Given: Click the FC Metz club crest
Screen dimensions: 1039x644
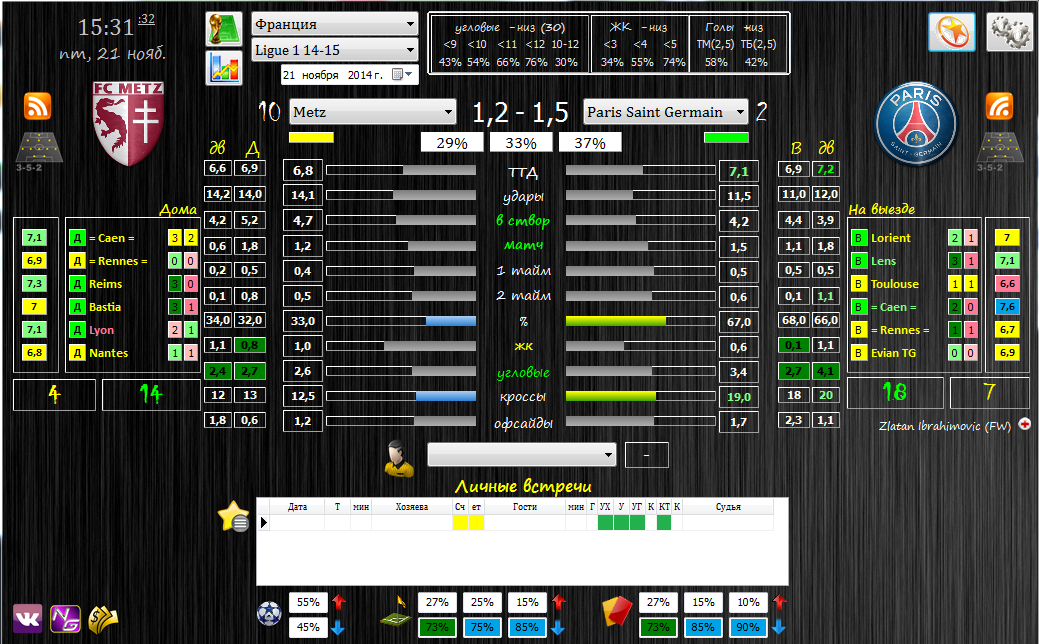Looking at the screenshot, I should click(x=128, y=124).
